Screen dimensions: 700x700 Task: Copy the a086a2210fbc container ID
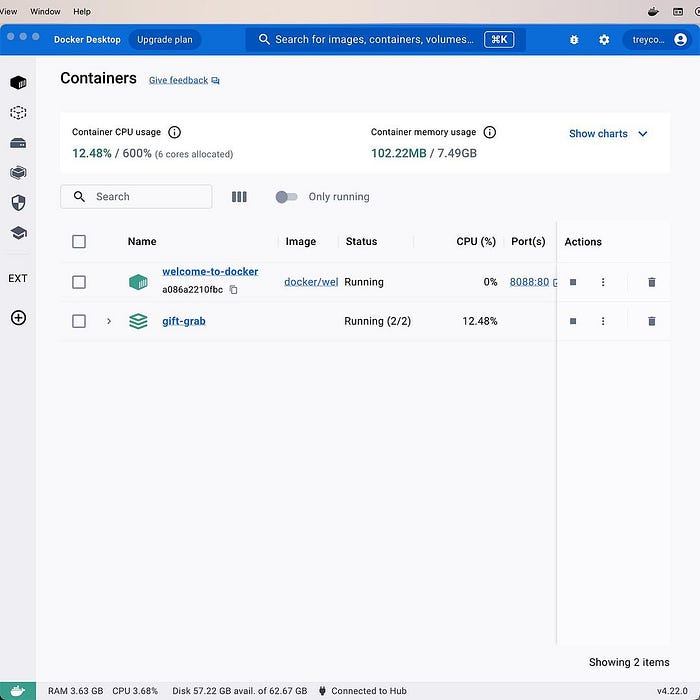(x=234, y=290)
